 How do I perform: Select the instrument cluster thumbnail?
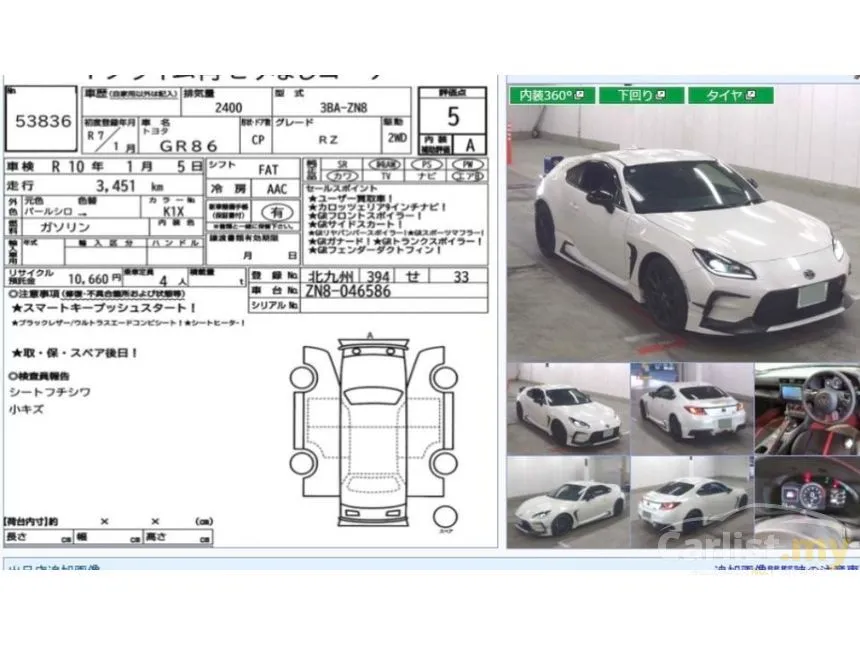click(x=807, y=502)
